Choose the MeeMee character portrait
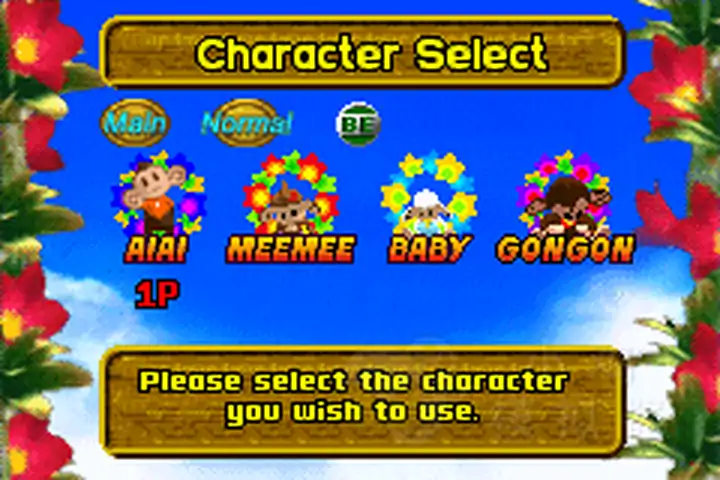720x480 pixels. point(290,193)
